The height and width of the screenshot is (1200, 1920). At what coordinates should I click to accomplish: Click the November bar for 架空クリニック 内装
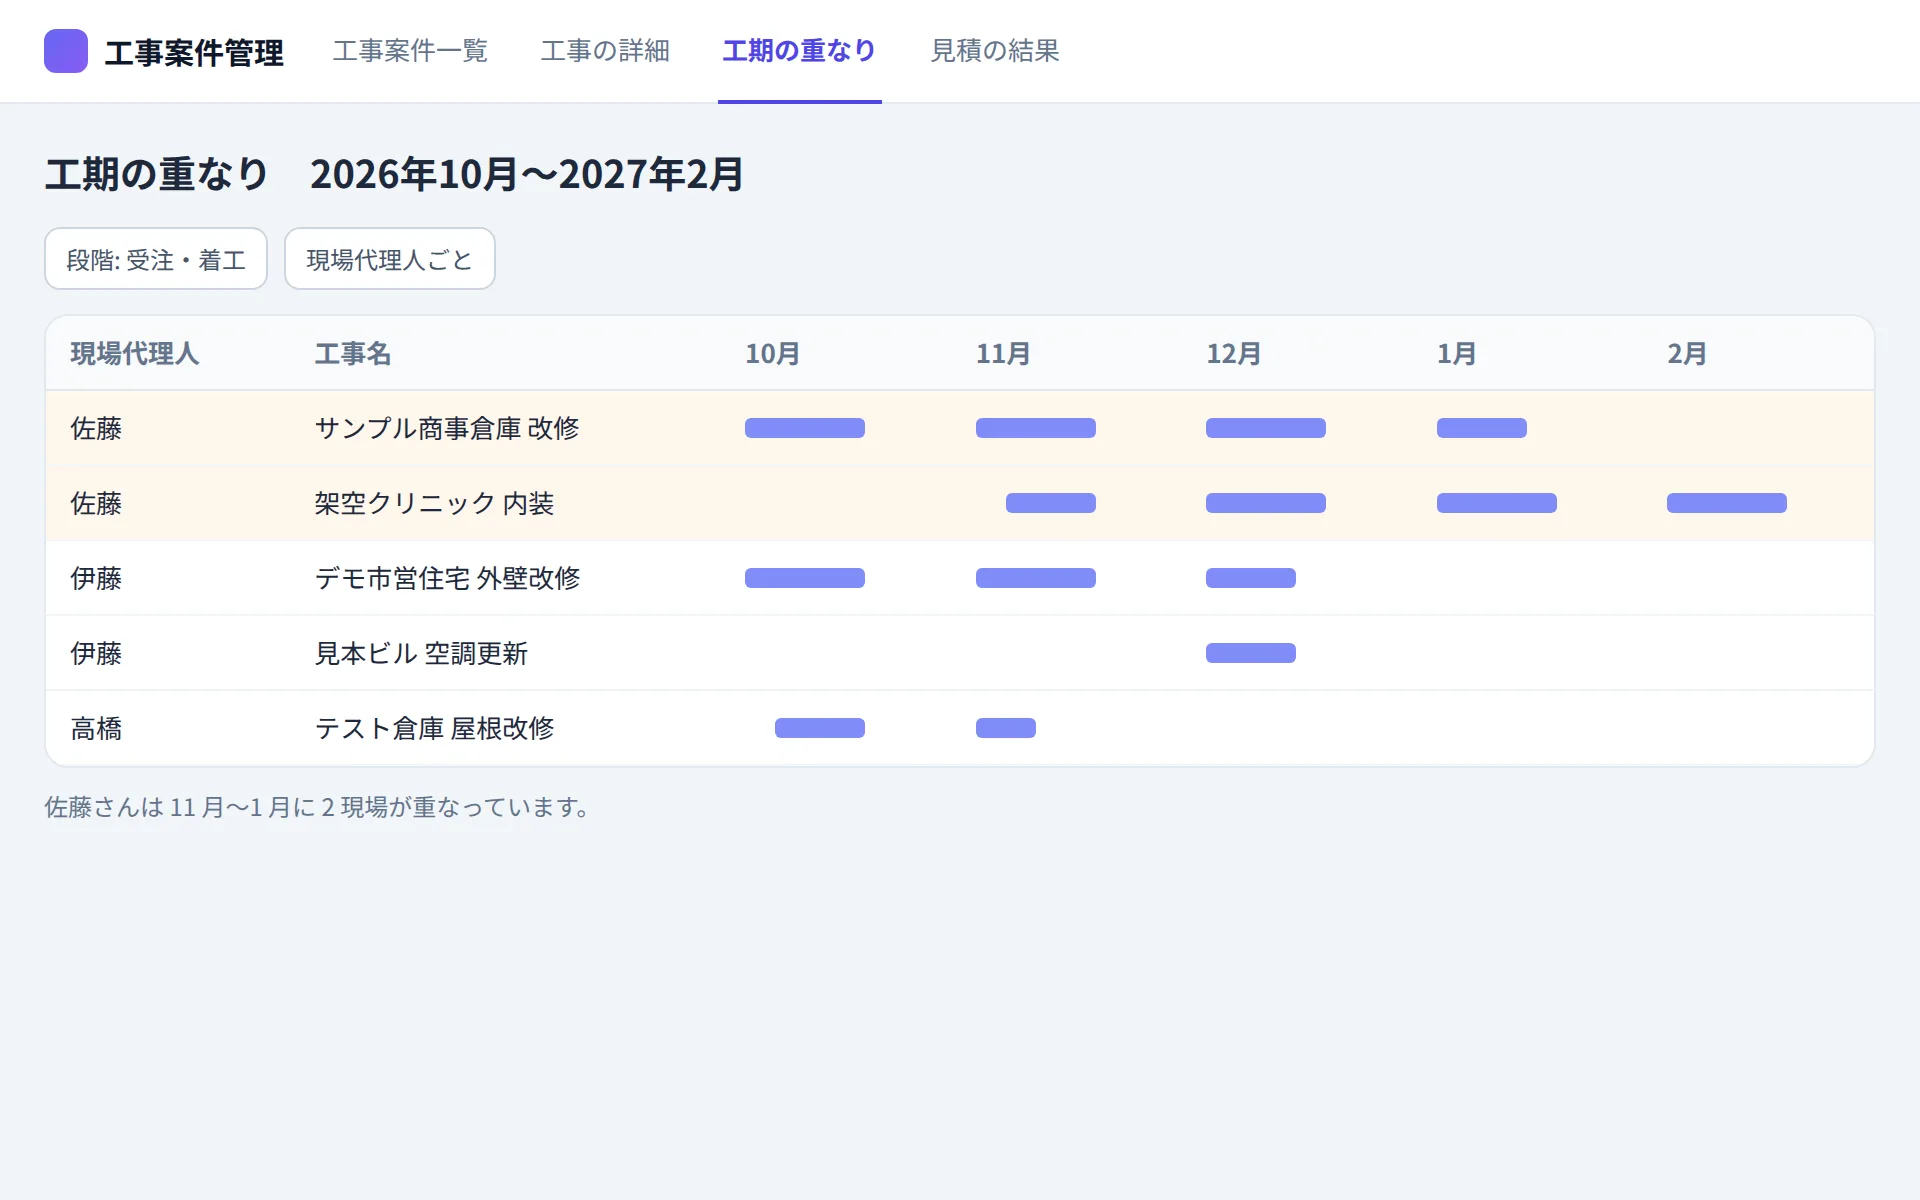tap(1051, 503)
